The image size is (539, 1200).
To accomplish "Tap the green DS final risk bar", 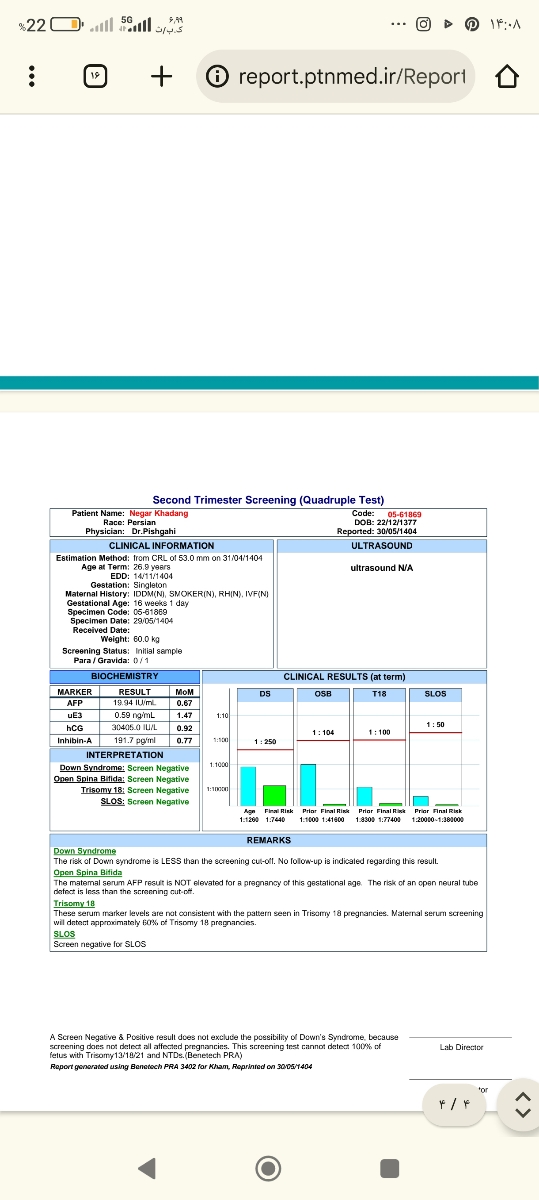I will tap(274, 795).
